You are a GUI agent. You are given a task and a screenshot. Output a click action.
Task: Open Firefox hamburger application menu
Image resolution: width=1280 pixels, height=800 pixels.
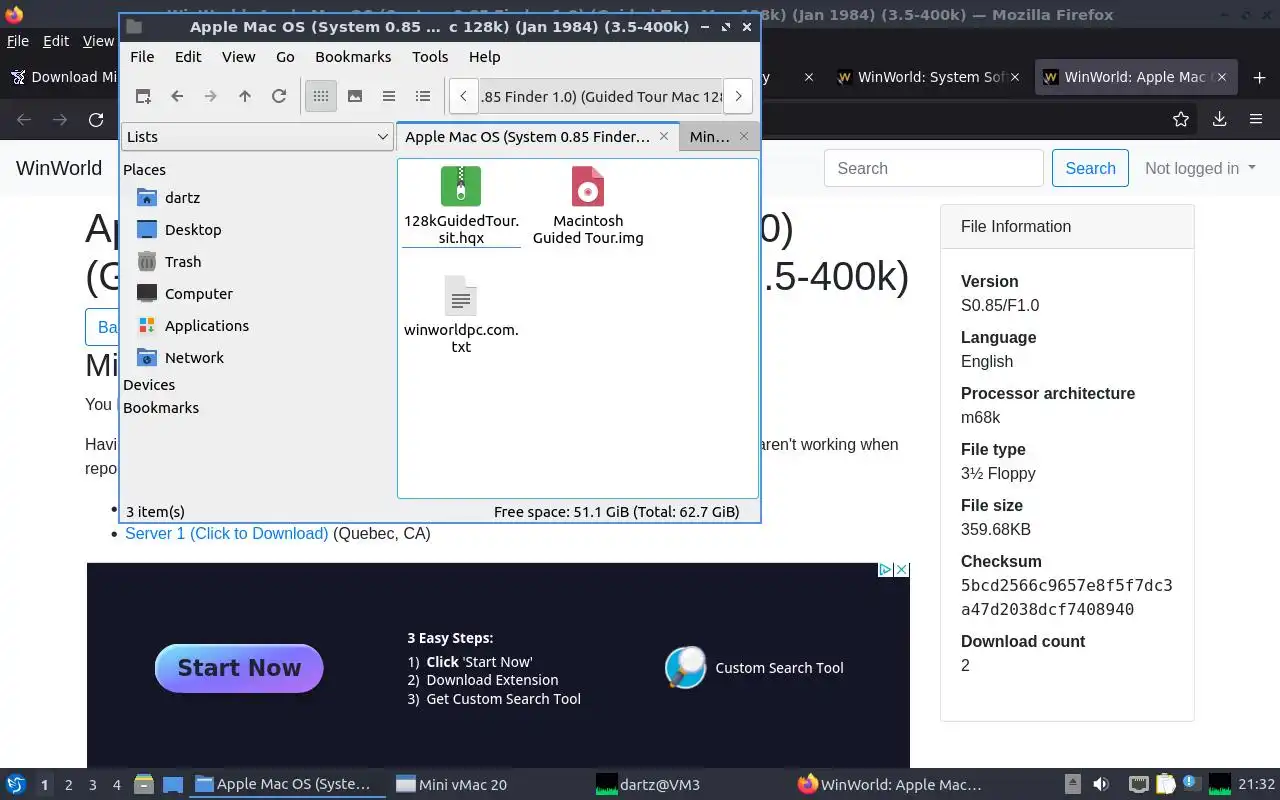coord(1256,120)
